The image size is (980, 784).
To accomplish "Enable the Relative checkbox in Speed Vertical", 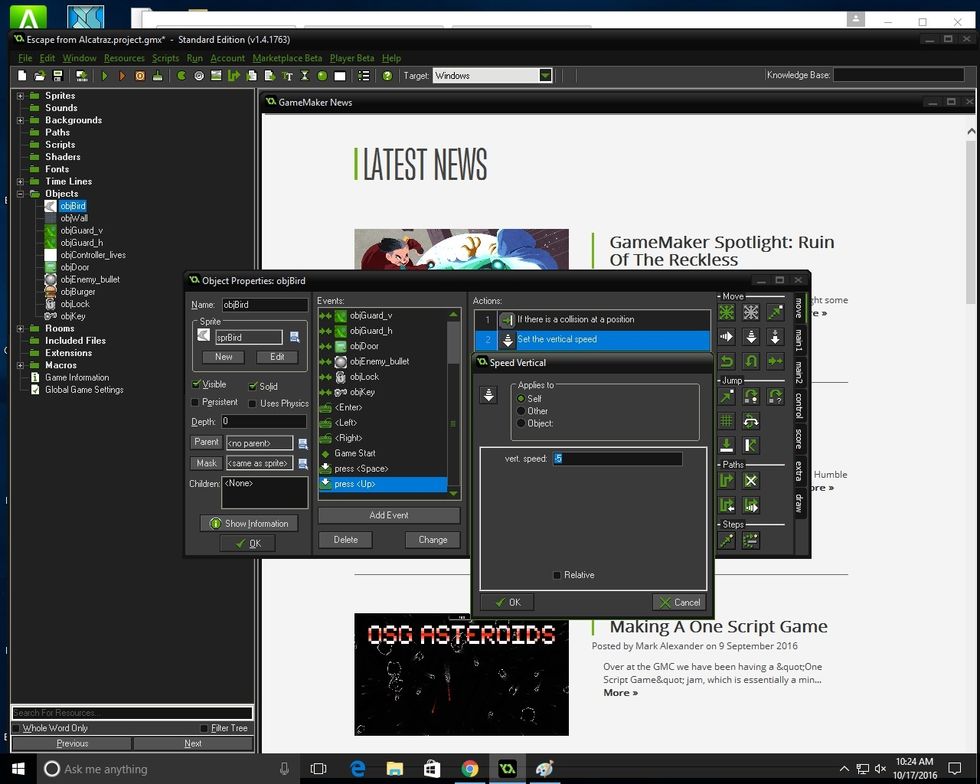I will coord(557,575).
